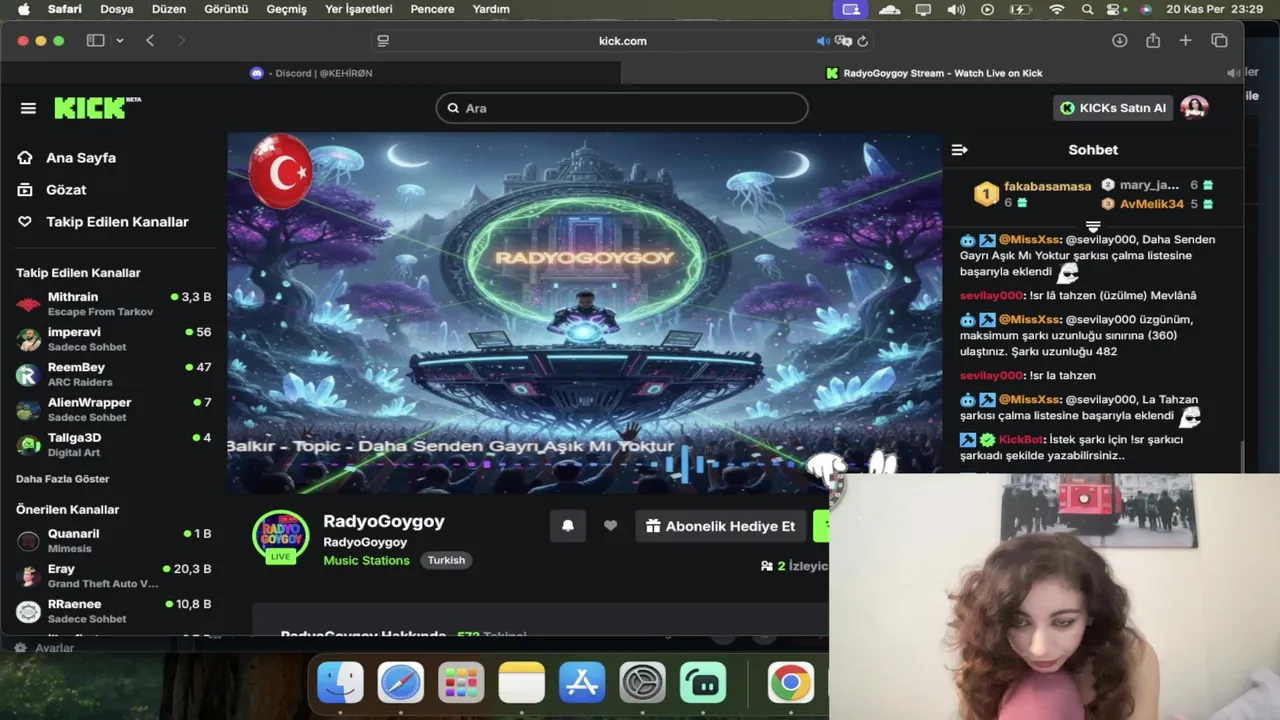Open App Store from the Dock
The width and height of the screenshot is (1280, 720).
pos(582,684)
